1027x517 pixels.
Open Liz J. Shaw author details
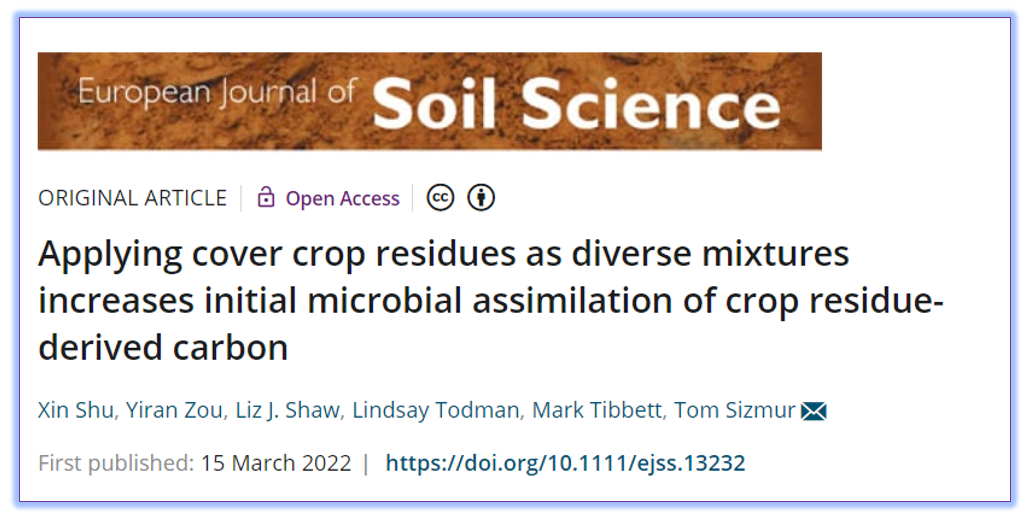(x=286, y=410)
